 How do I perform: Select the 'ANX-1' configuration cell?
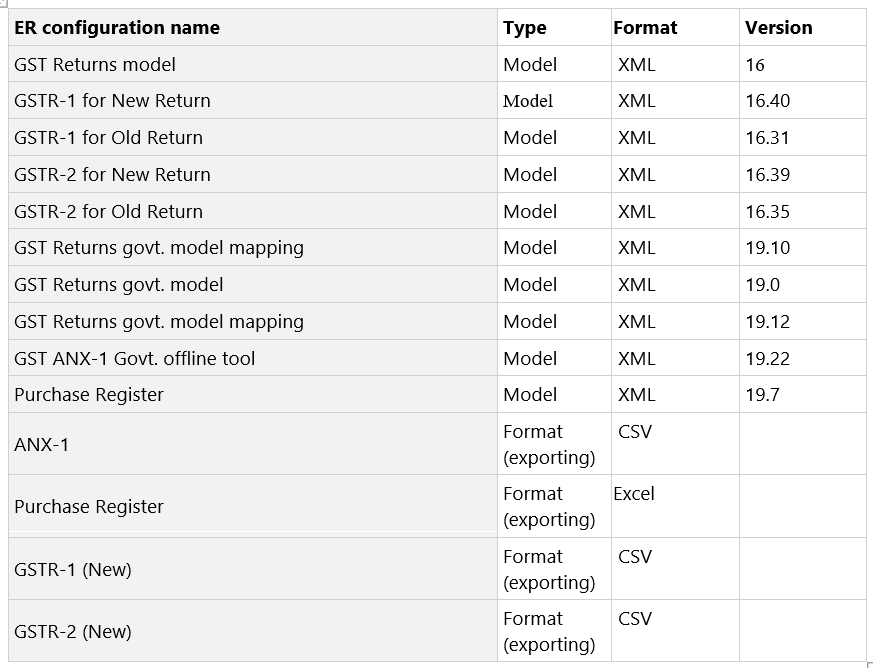pos(253,444)
